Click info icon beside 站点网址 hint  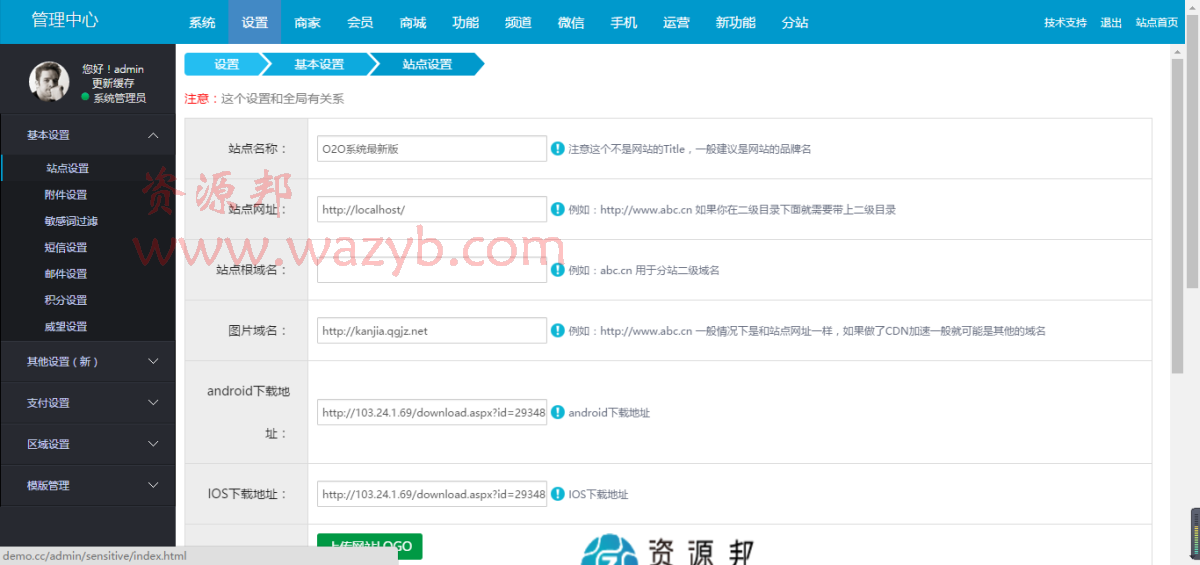557,209
